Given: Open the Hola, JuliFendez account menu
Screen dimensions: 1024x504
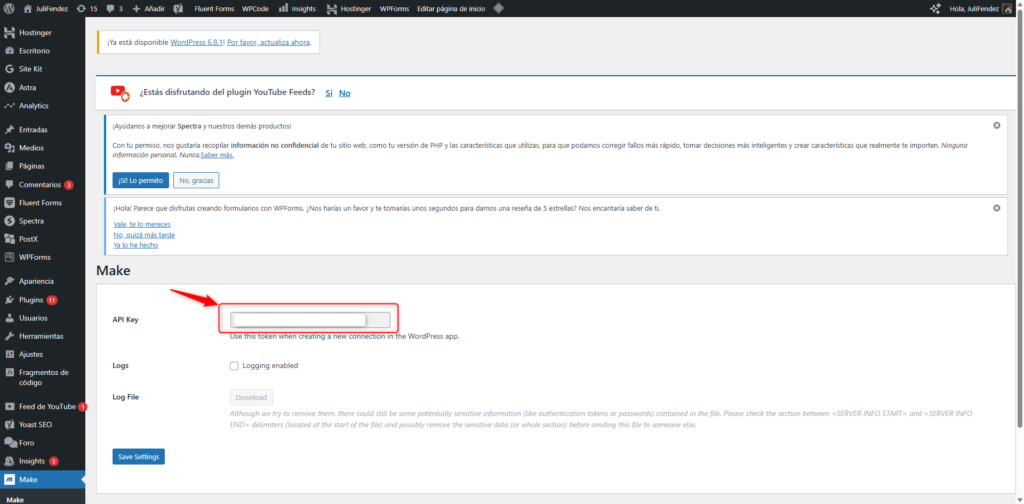Looking at the screenshot, I should tap(979, 8).
